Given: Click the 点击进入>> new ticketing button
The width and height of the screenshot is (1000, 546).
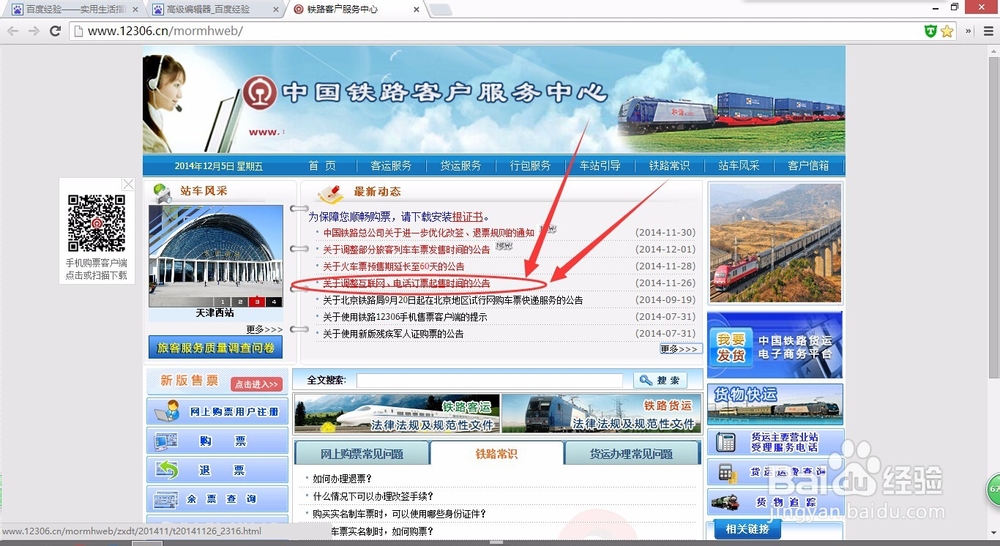Looking at the screenshot, I should pyautogui.click(x=256, y=384).
